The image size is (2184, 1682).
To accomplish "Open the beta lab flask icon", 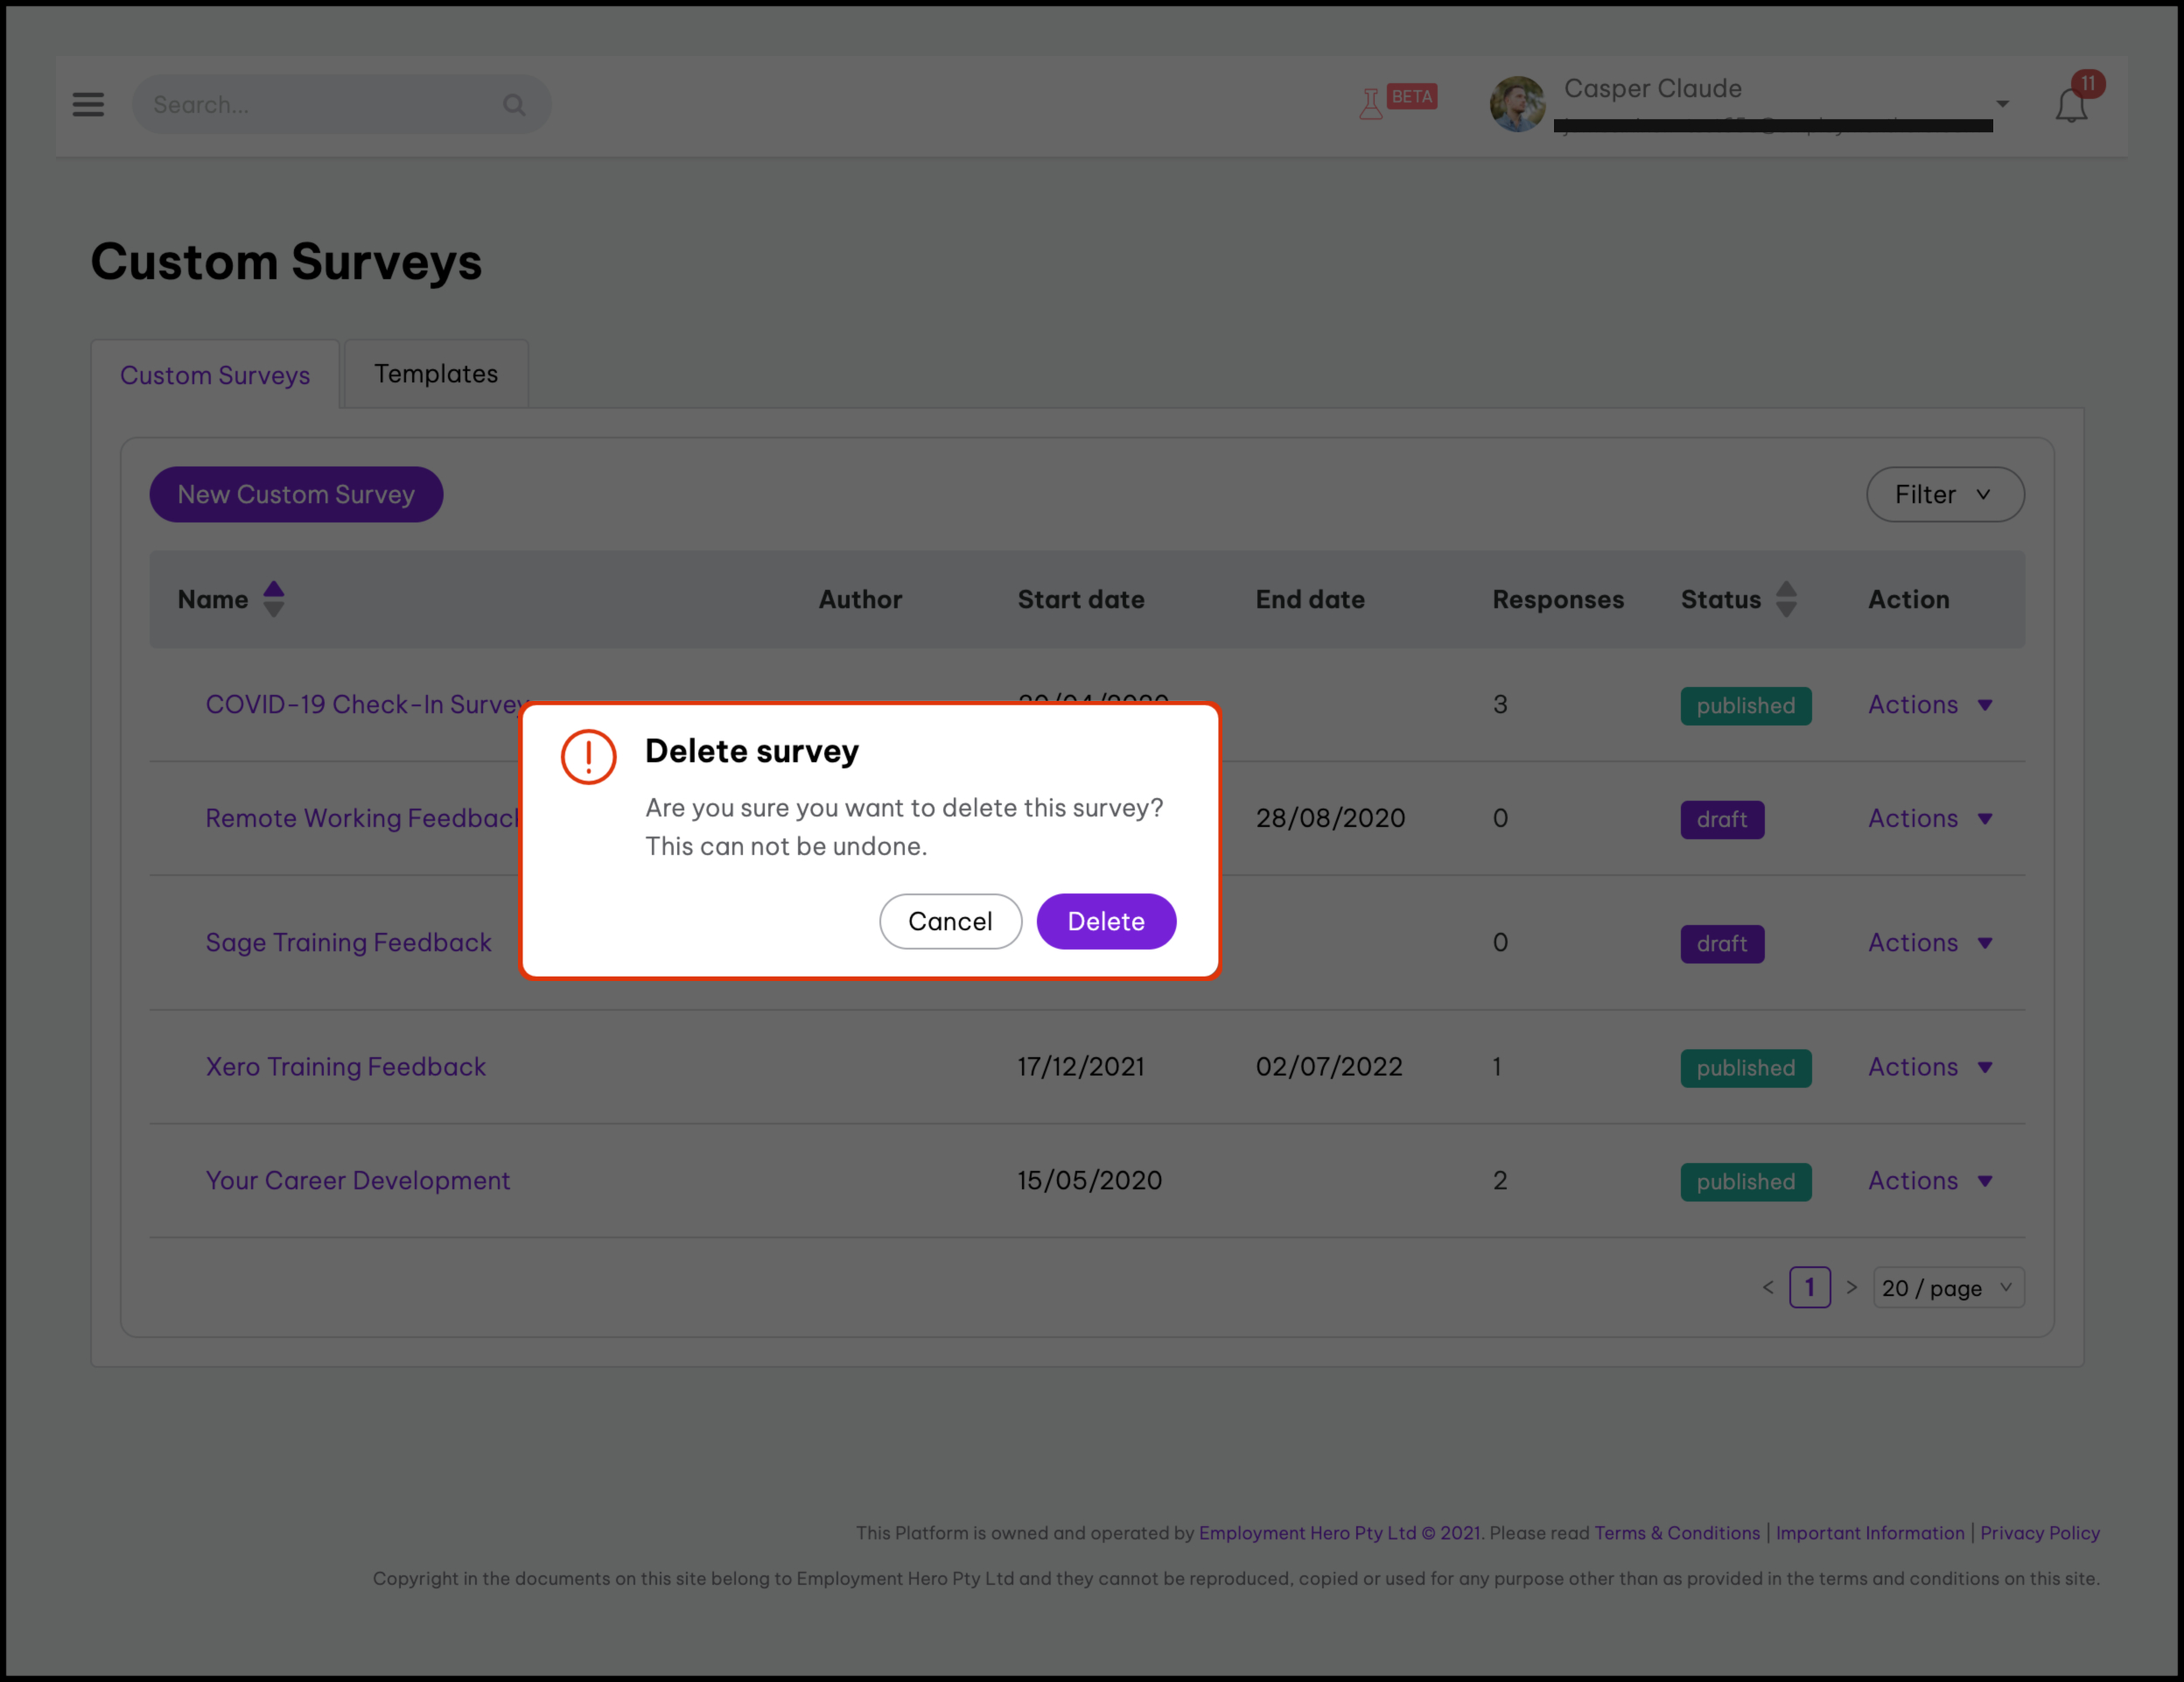I will click(x=1371, y=103).
